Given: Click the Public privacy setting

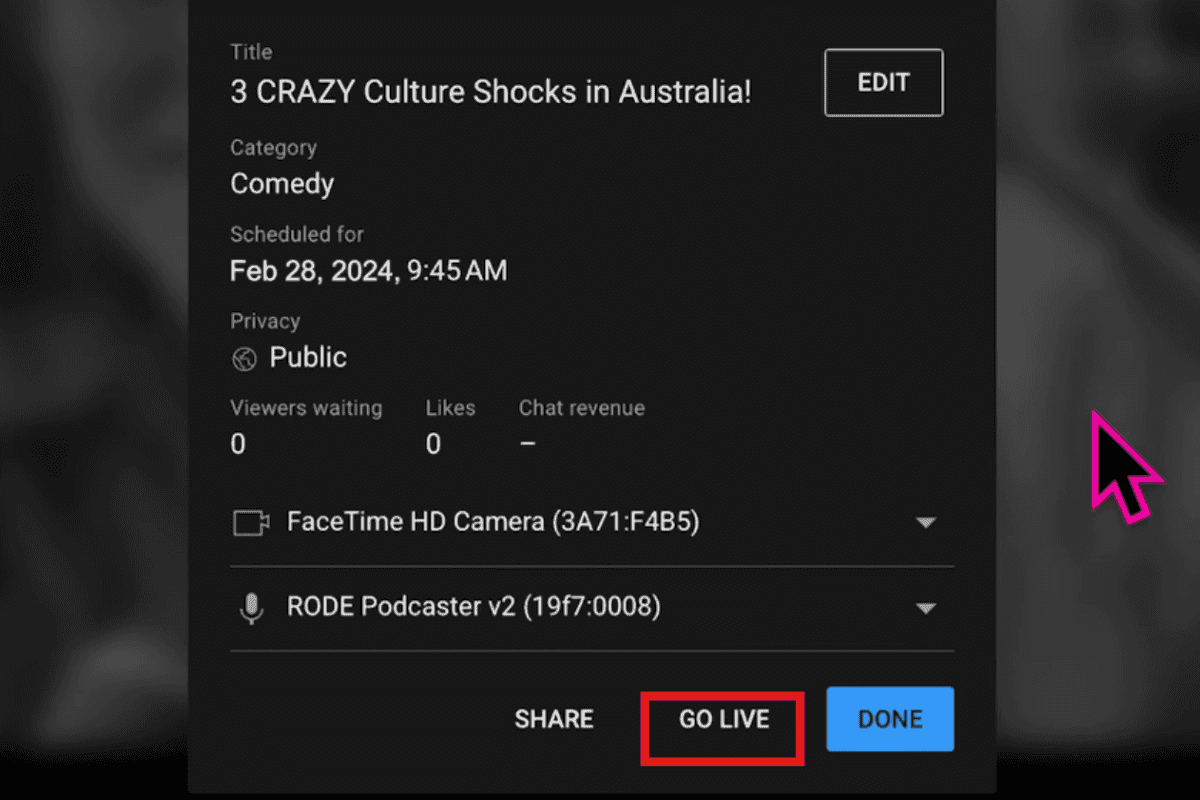Looking at the screenshot, I should 307,357.
